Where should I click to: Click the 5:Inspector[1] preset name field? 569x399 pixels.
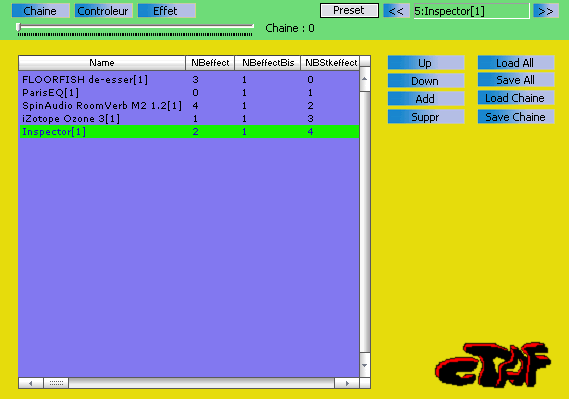[x=471, y=11]
